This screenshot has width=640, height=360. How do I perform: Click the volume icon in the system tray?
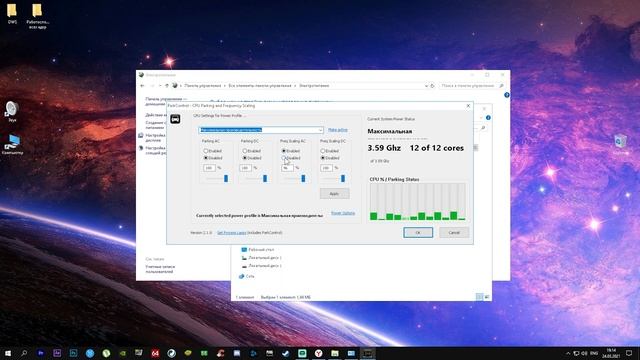584,353
